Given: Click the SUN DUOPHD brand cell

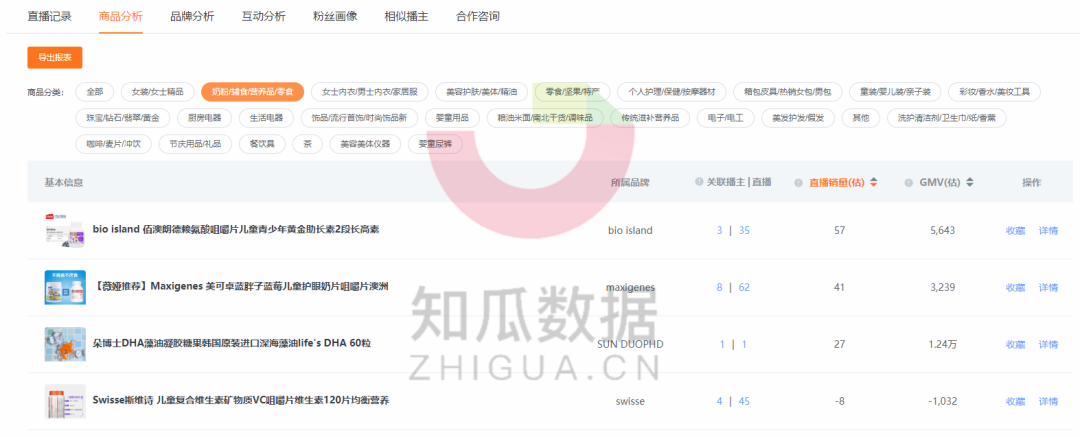Looking at the screenshot, I should (630, 344).
